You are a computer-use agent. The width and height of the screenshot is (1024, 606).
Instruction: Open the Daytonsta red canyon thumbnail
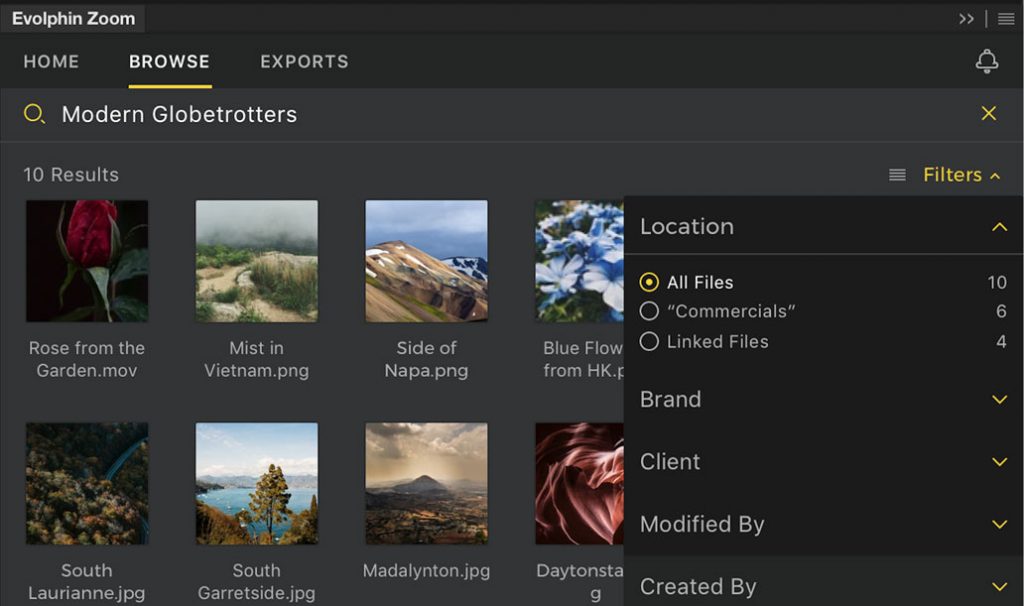click(580, 484)
